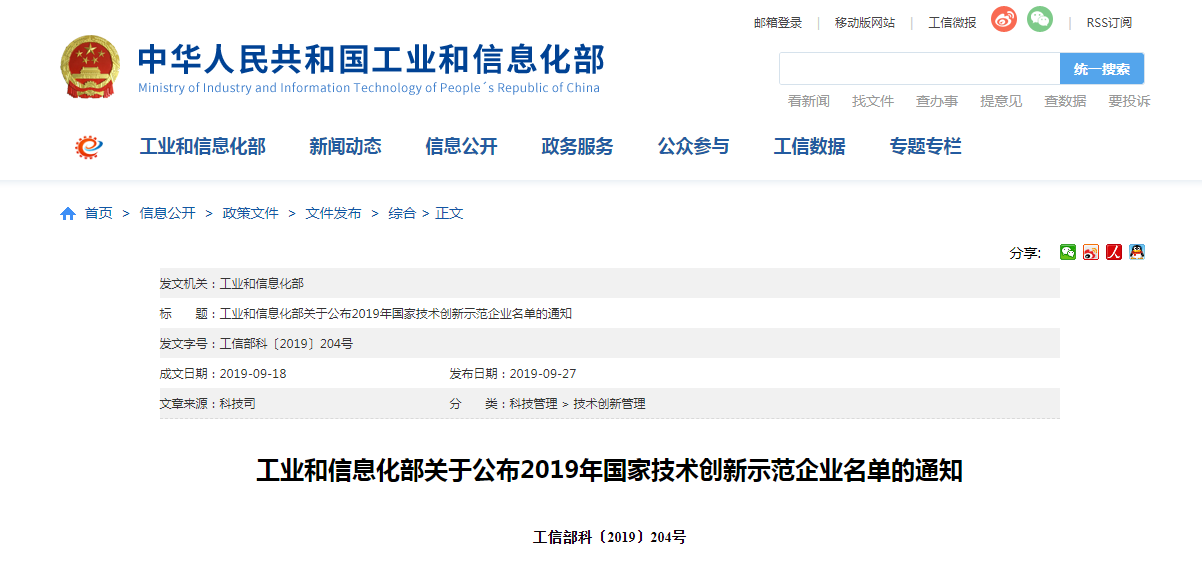
Task: Share article via QQ penguin icon
Action: [x=1137, y=252]
